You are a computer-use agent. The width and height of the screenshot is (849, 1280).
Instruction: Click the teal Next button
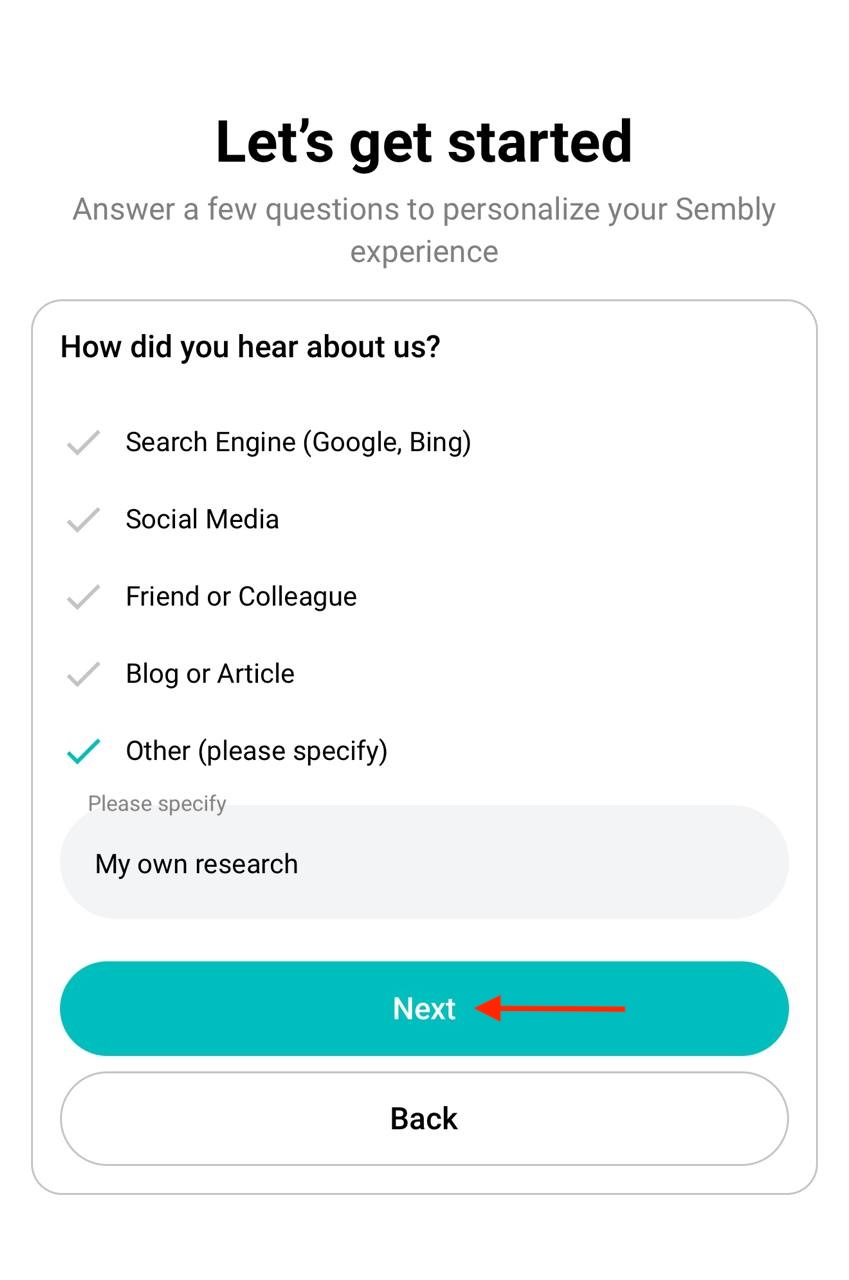pos(424,1008)
